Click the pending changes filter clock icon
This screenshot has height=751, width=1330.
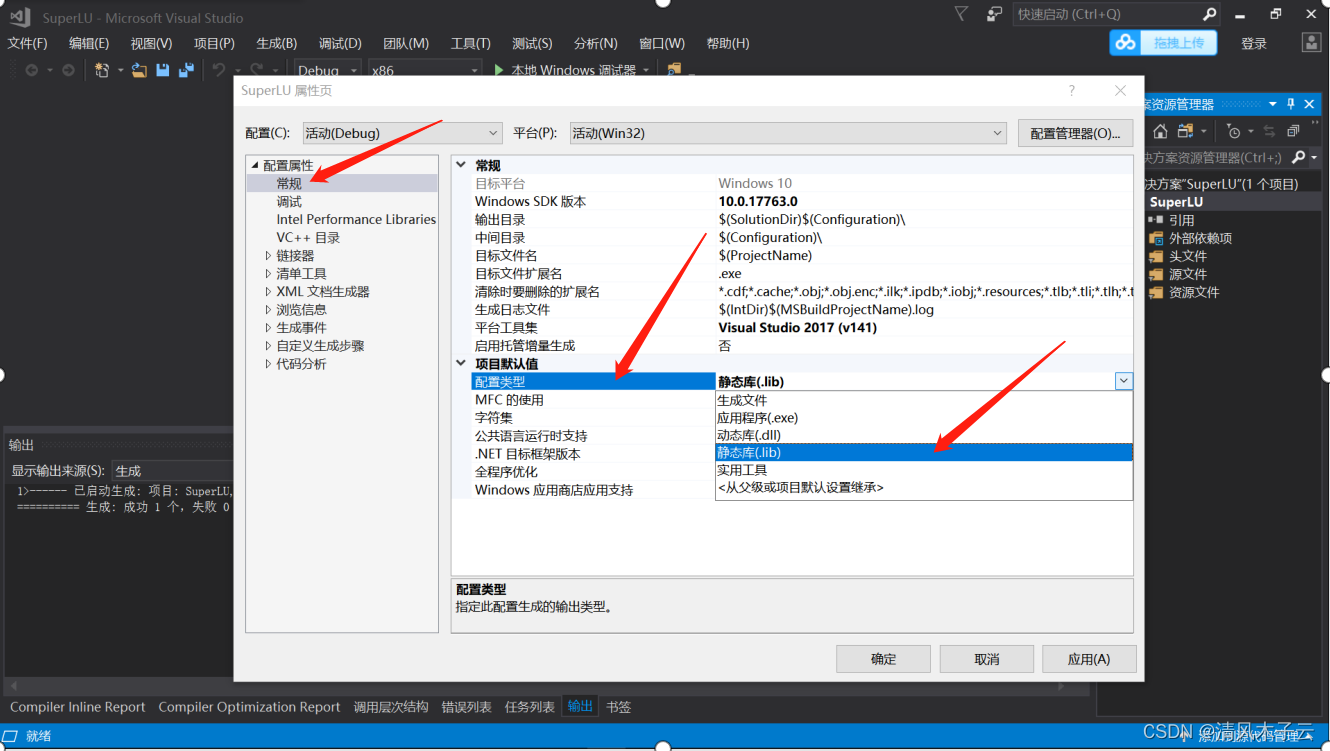1234,131
